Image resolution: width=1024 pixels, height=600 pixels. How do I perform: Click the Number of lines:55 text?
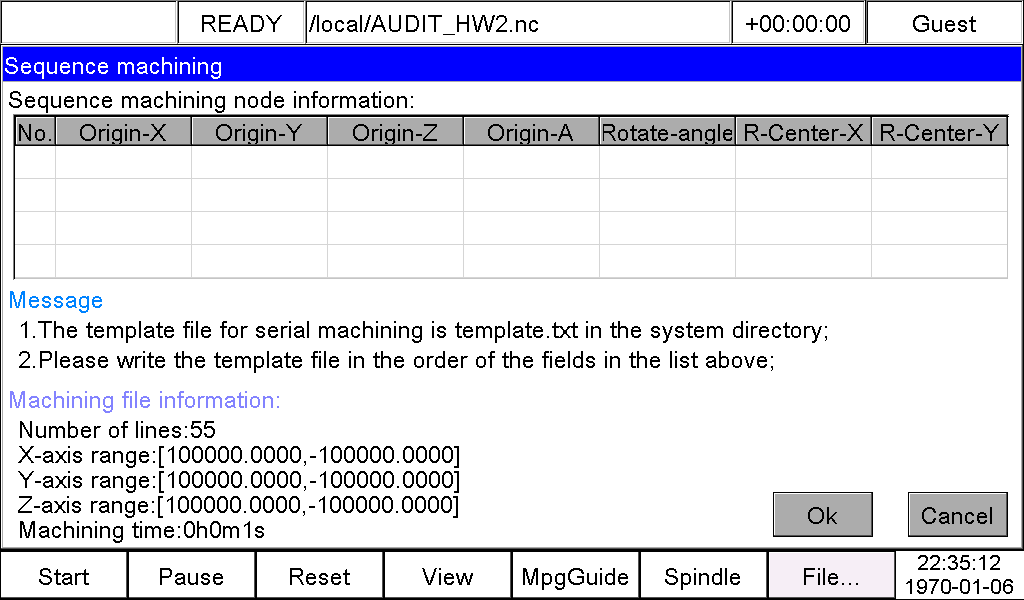point(117,430)
